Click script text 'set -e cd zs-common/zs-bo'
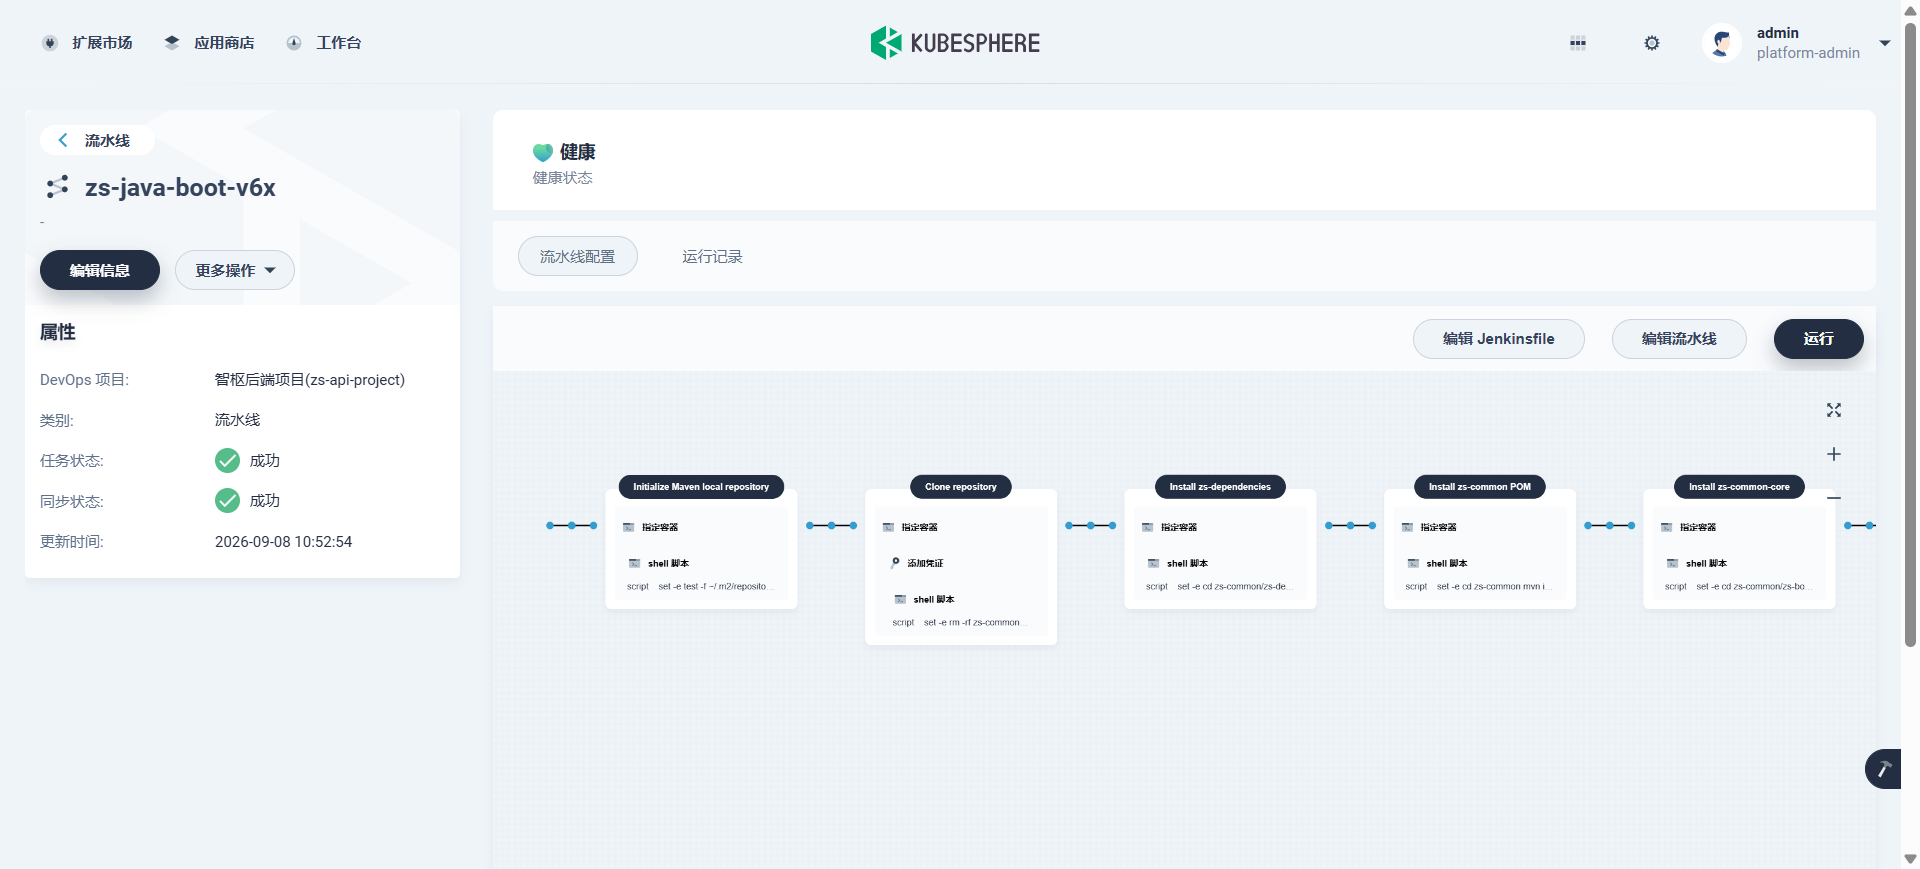The height and width of the screenshot is (869, 1920). 1754,587
